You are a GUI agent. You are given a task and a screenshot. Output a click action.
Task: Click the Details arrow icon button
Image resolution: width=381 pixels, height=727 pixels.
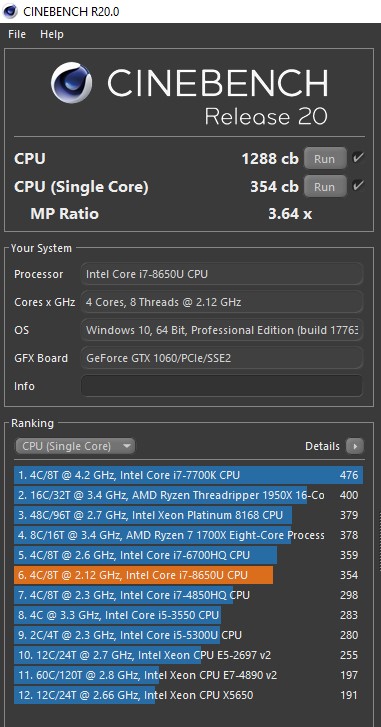click(355, 446)
